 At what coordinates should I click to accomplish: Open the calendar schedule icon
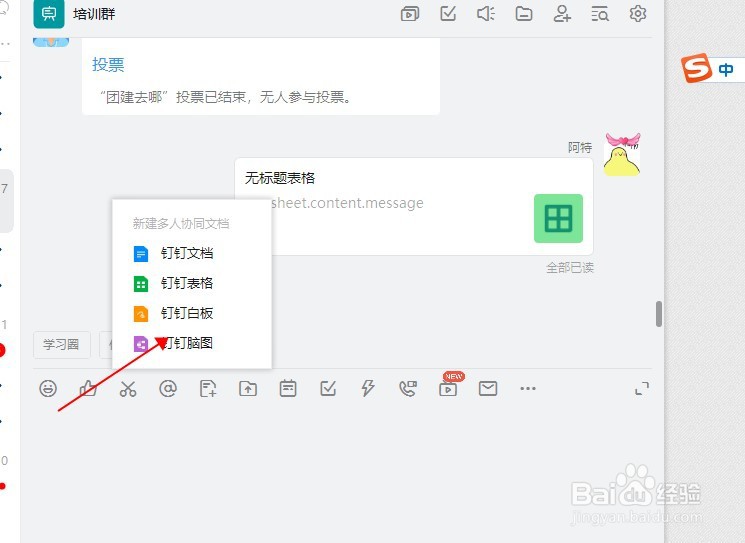click(x=288, y=389)
